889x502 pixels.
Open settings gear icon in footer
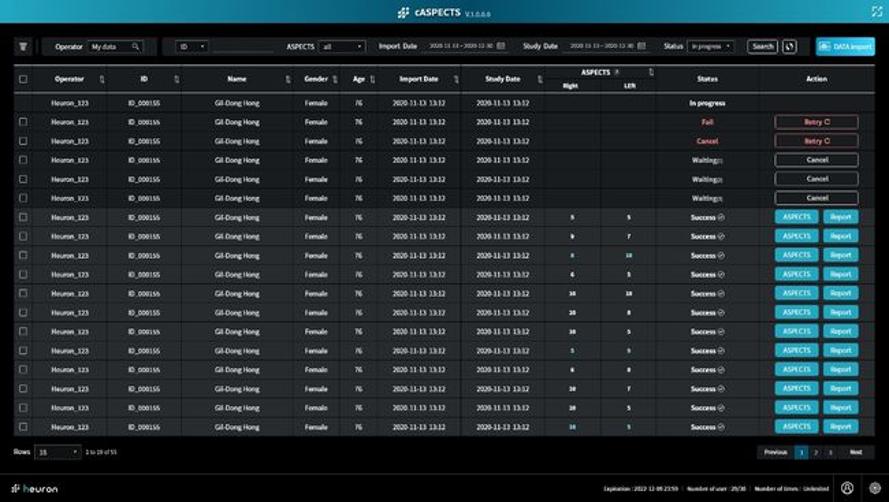875,488
